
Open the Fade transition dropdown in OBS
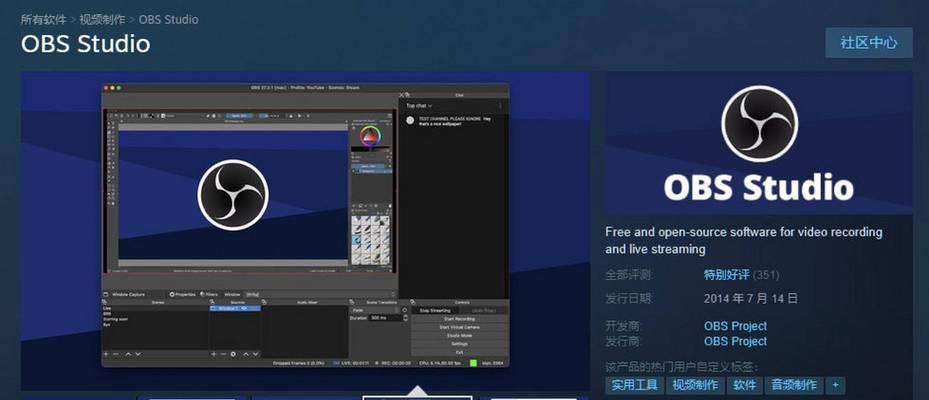coord(374,311)
